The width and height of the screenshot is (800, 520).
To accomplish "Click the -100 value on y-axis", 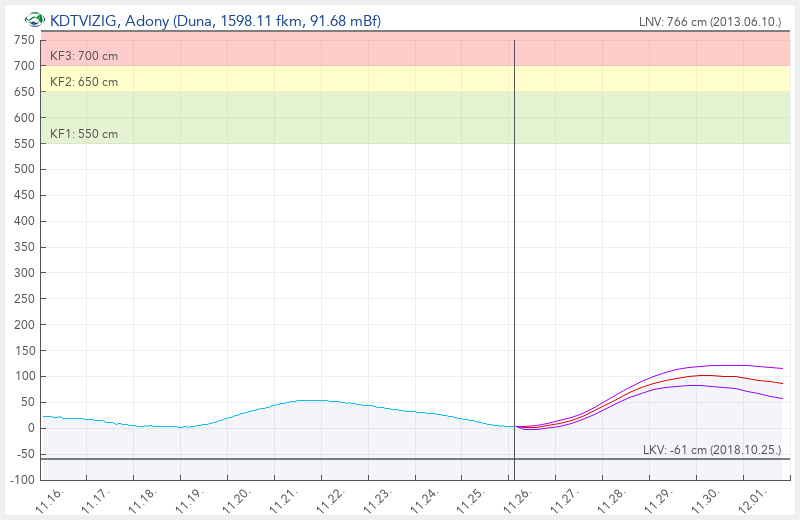I will (x=21, y=480).
